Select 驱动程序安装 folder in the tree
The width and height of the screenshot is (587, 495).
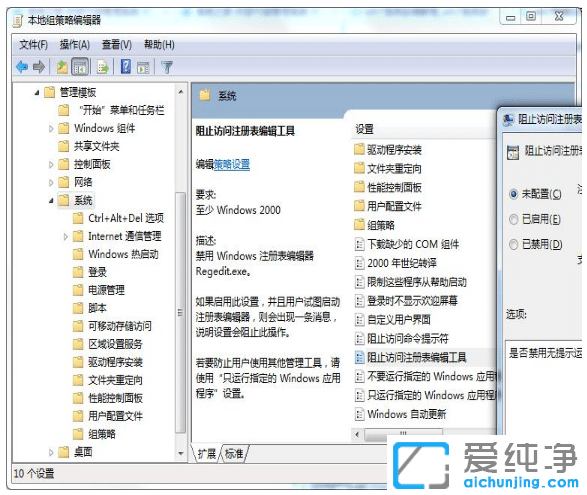(115, 362)
